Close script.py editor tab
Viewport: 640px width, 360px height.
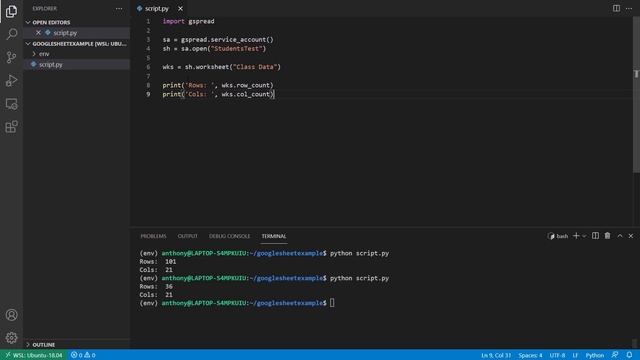pos(180,9)
